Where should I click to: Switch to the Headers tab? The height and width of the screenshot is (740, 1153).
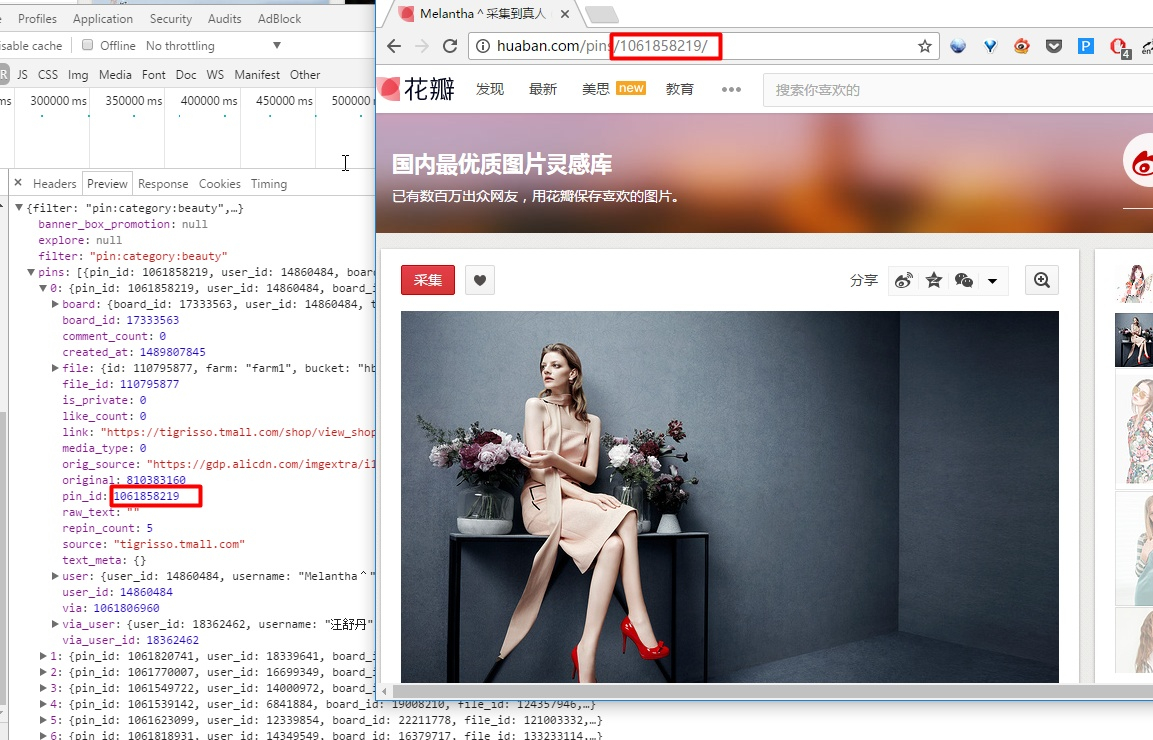coord(54,184)
